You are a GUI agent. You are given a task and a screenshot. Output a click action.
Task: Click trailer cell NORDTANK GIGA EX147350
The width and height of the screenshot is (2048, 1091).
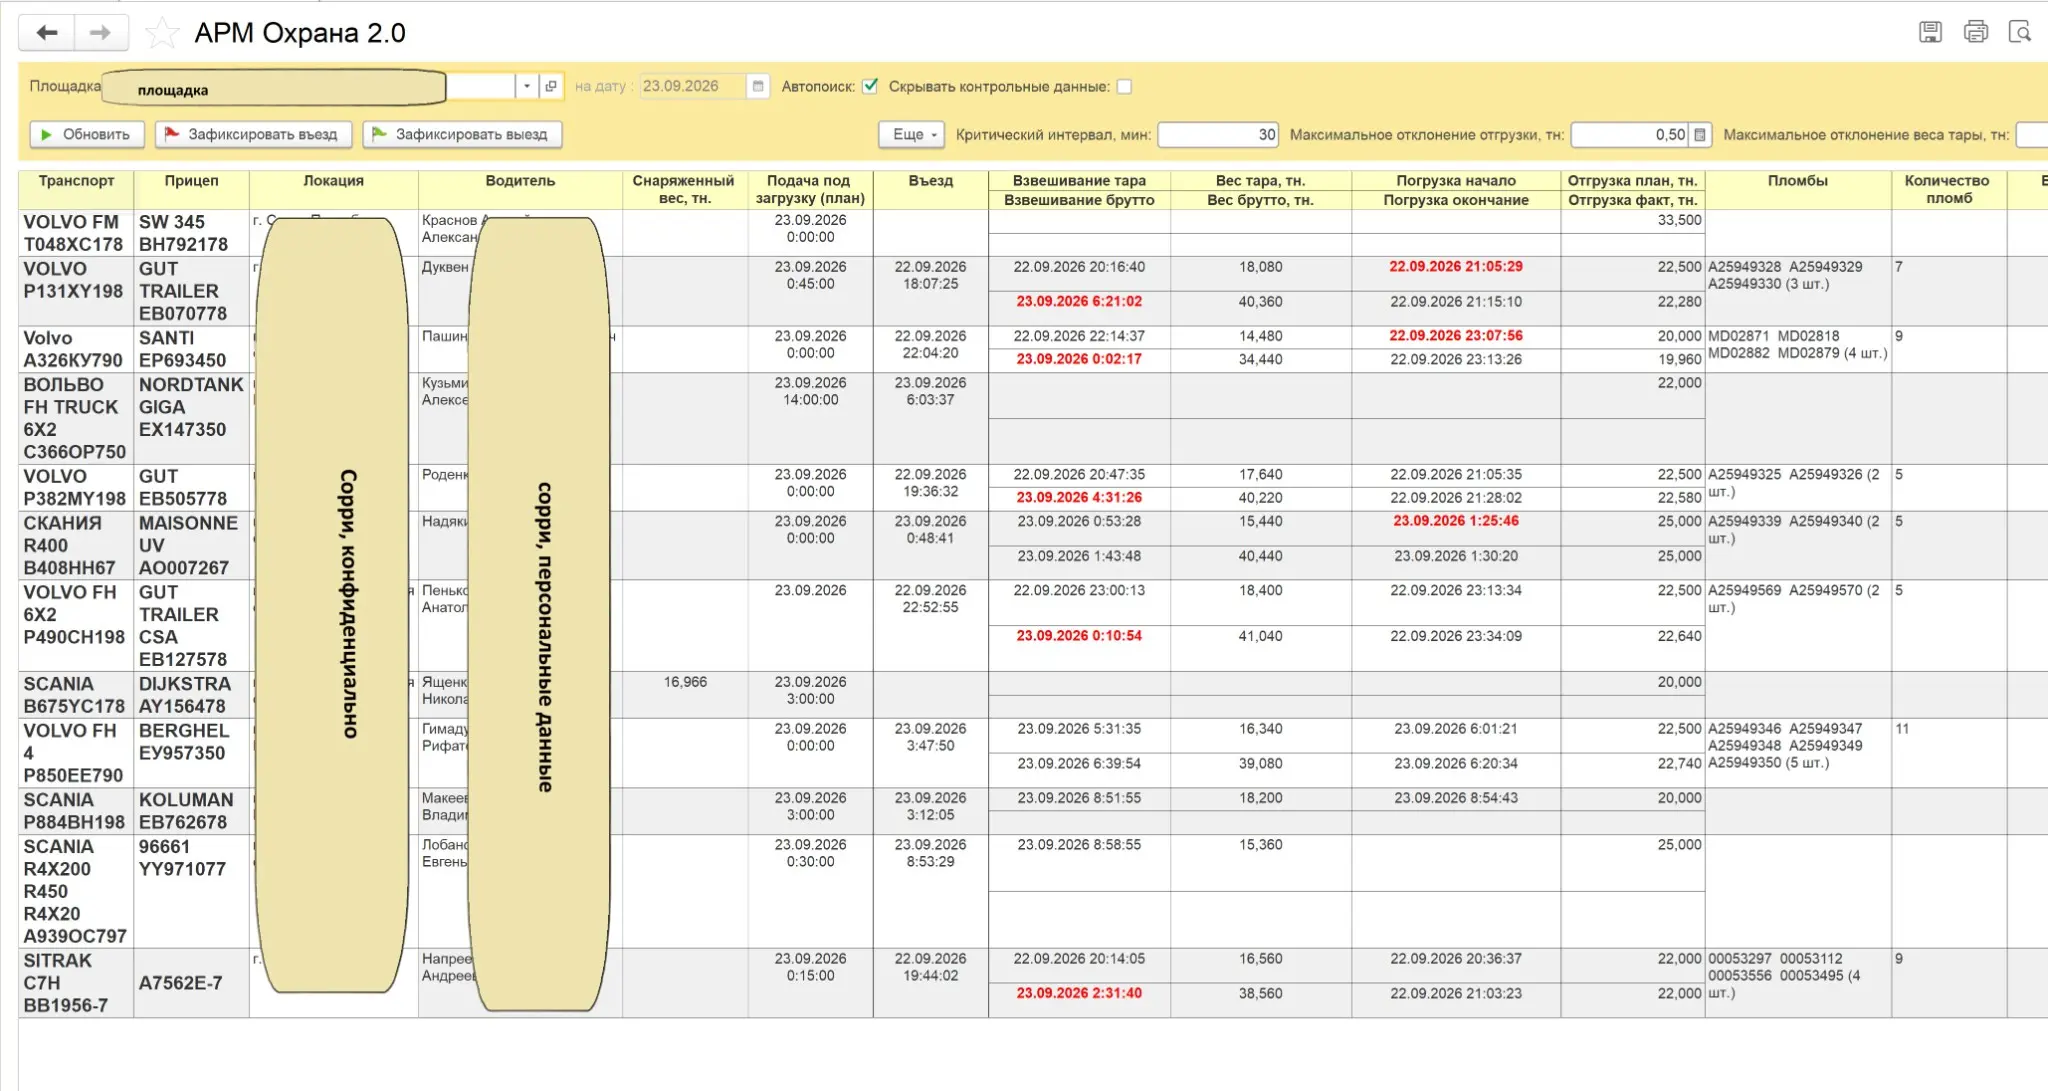(x=191, y=418)
